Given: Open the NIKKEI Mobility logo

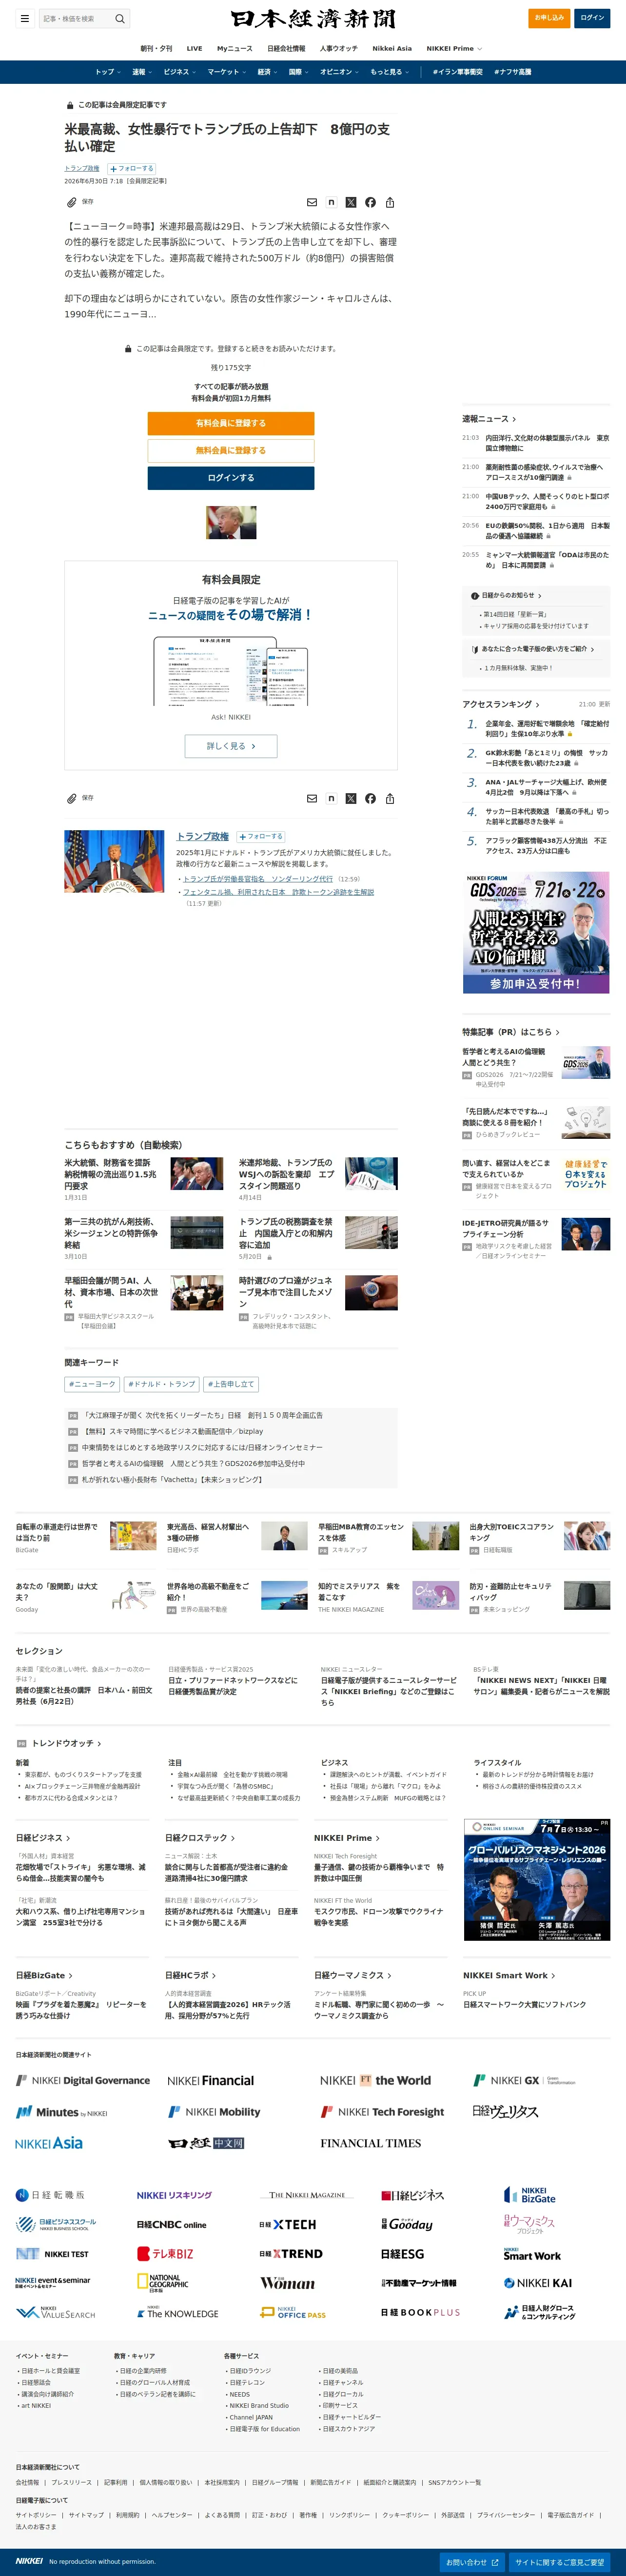Looking at the screenshot, I should pos(214,2112).
